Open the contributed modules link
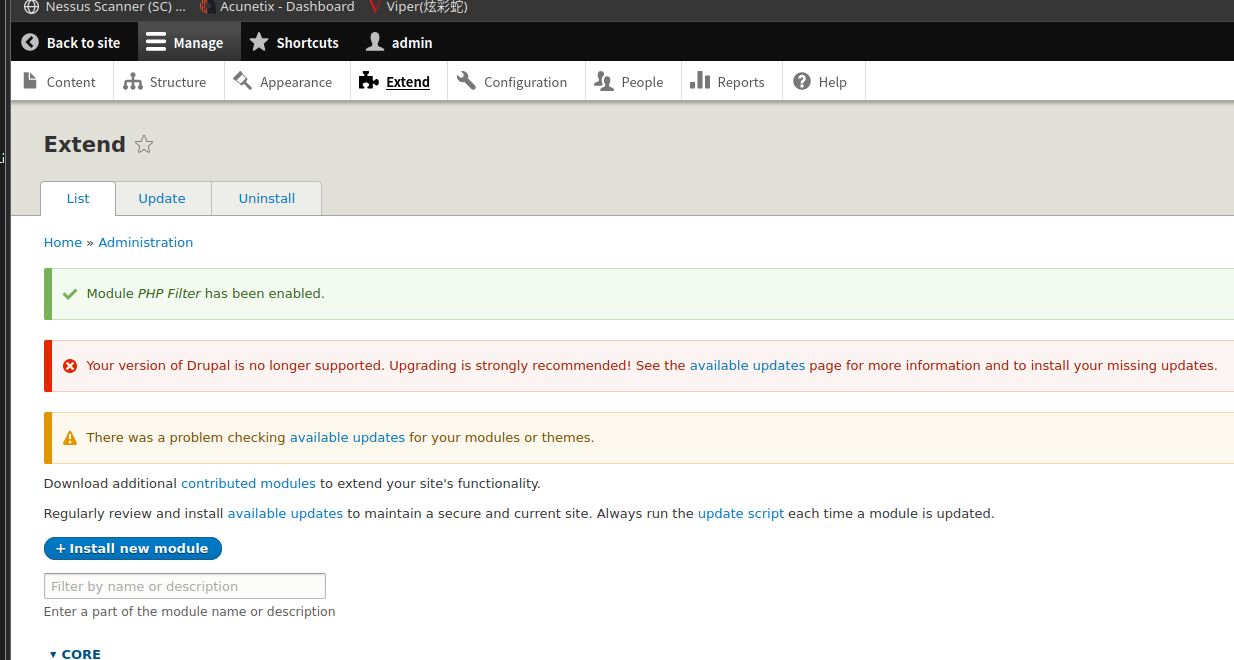 (248, 484)
